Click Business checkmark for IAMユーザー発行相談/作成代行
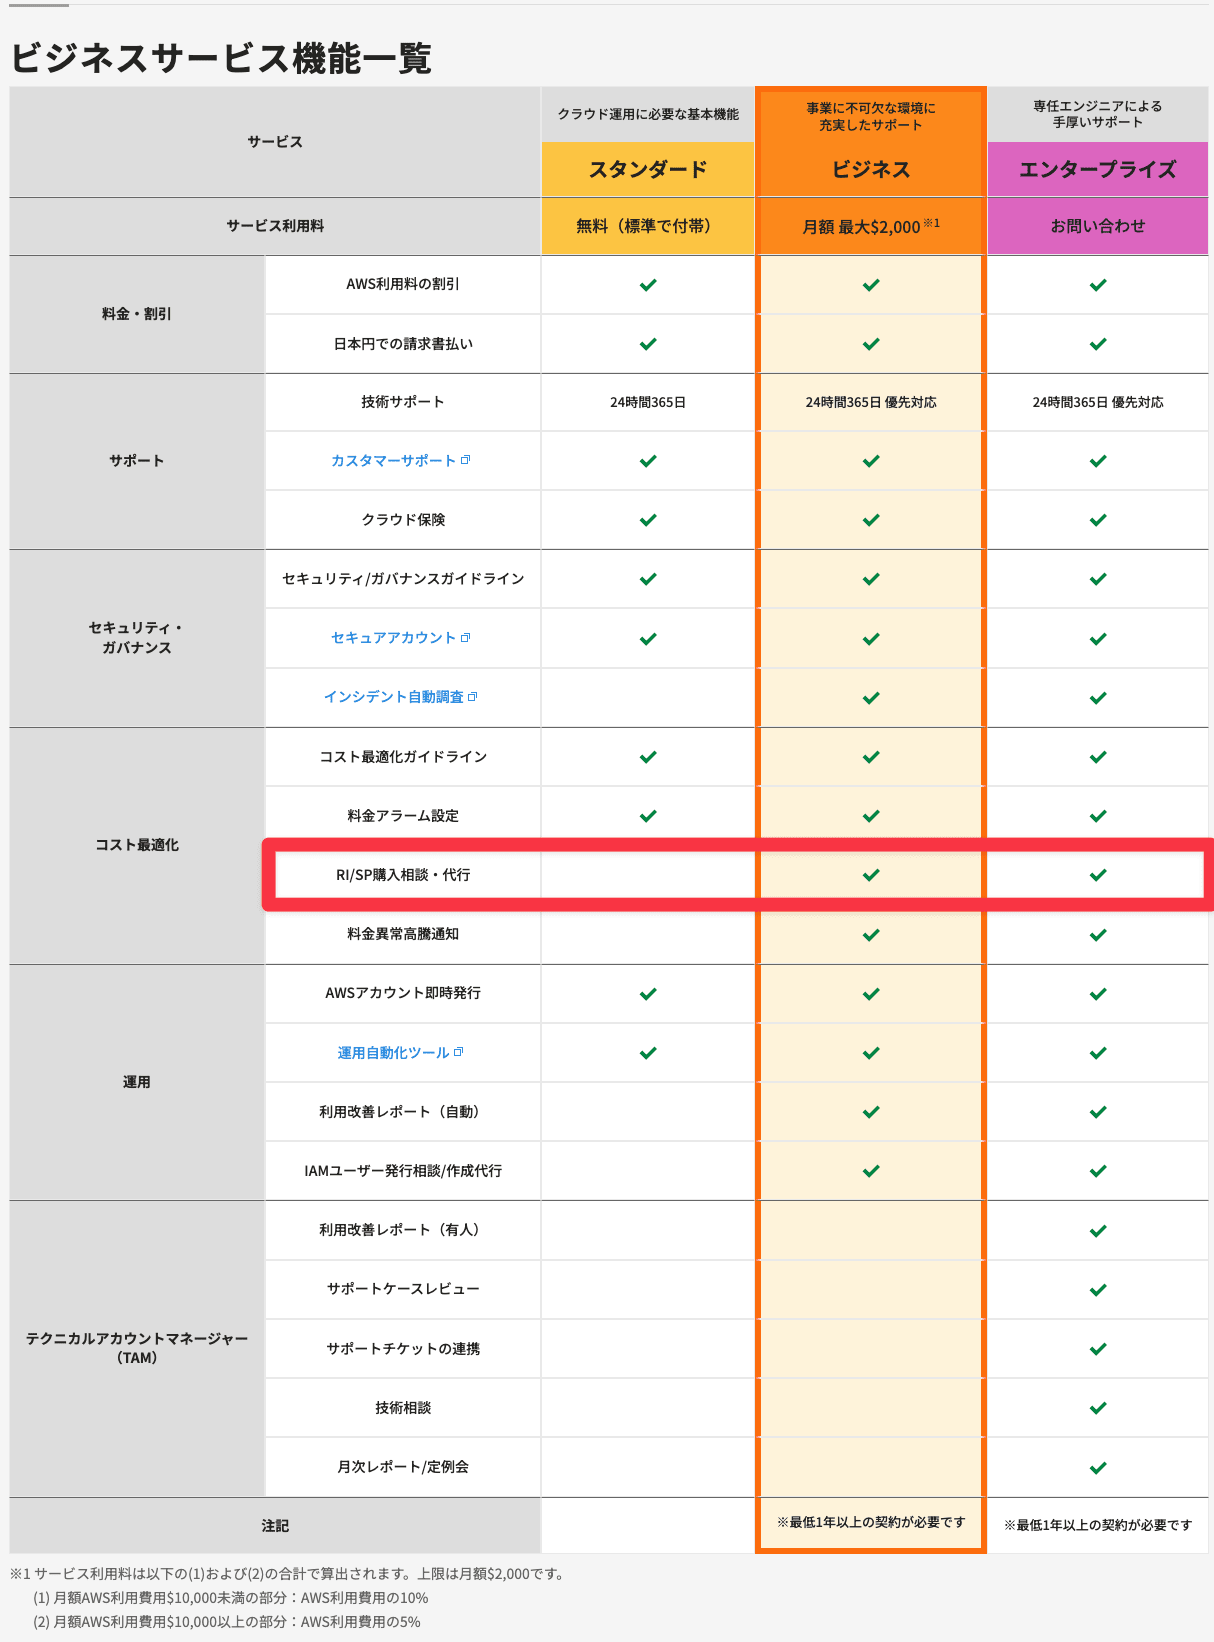This screenshot has width=1214, height=1642. 871,1171
